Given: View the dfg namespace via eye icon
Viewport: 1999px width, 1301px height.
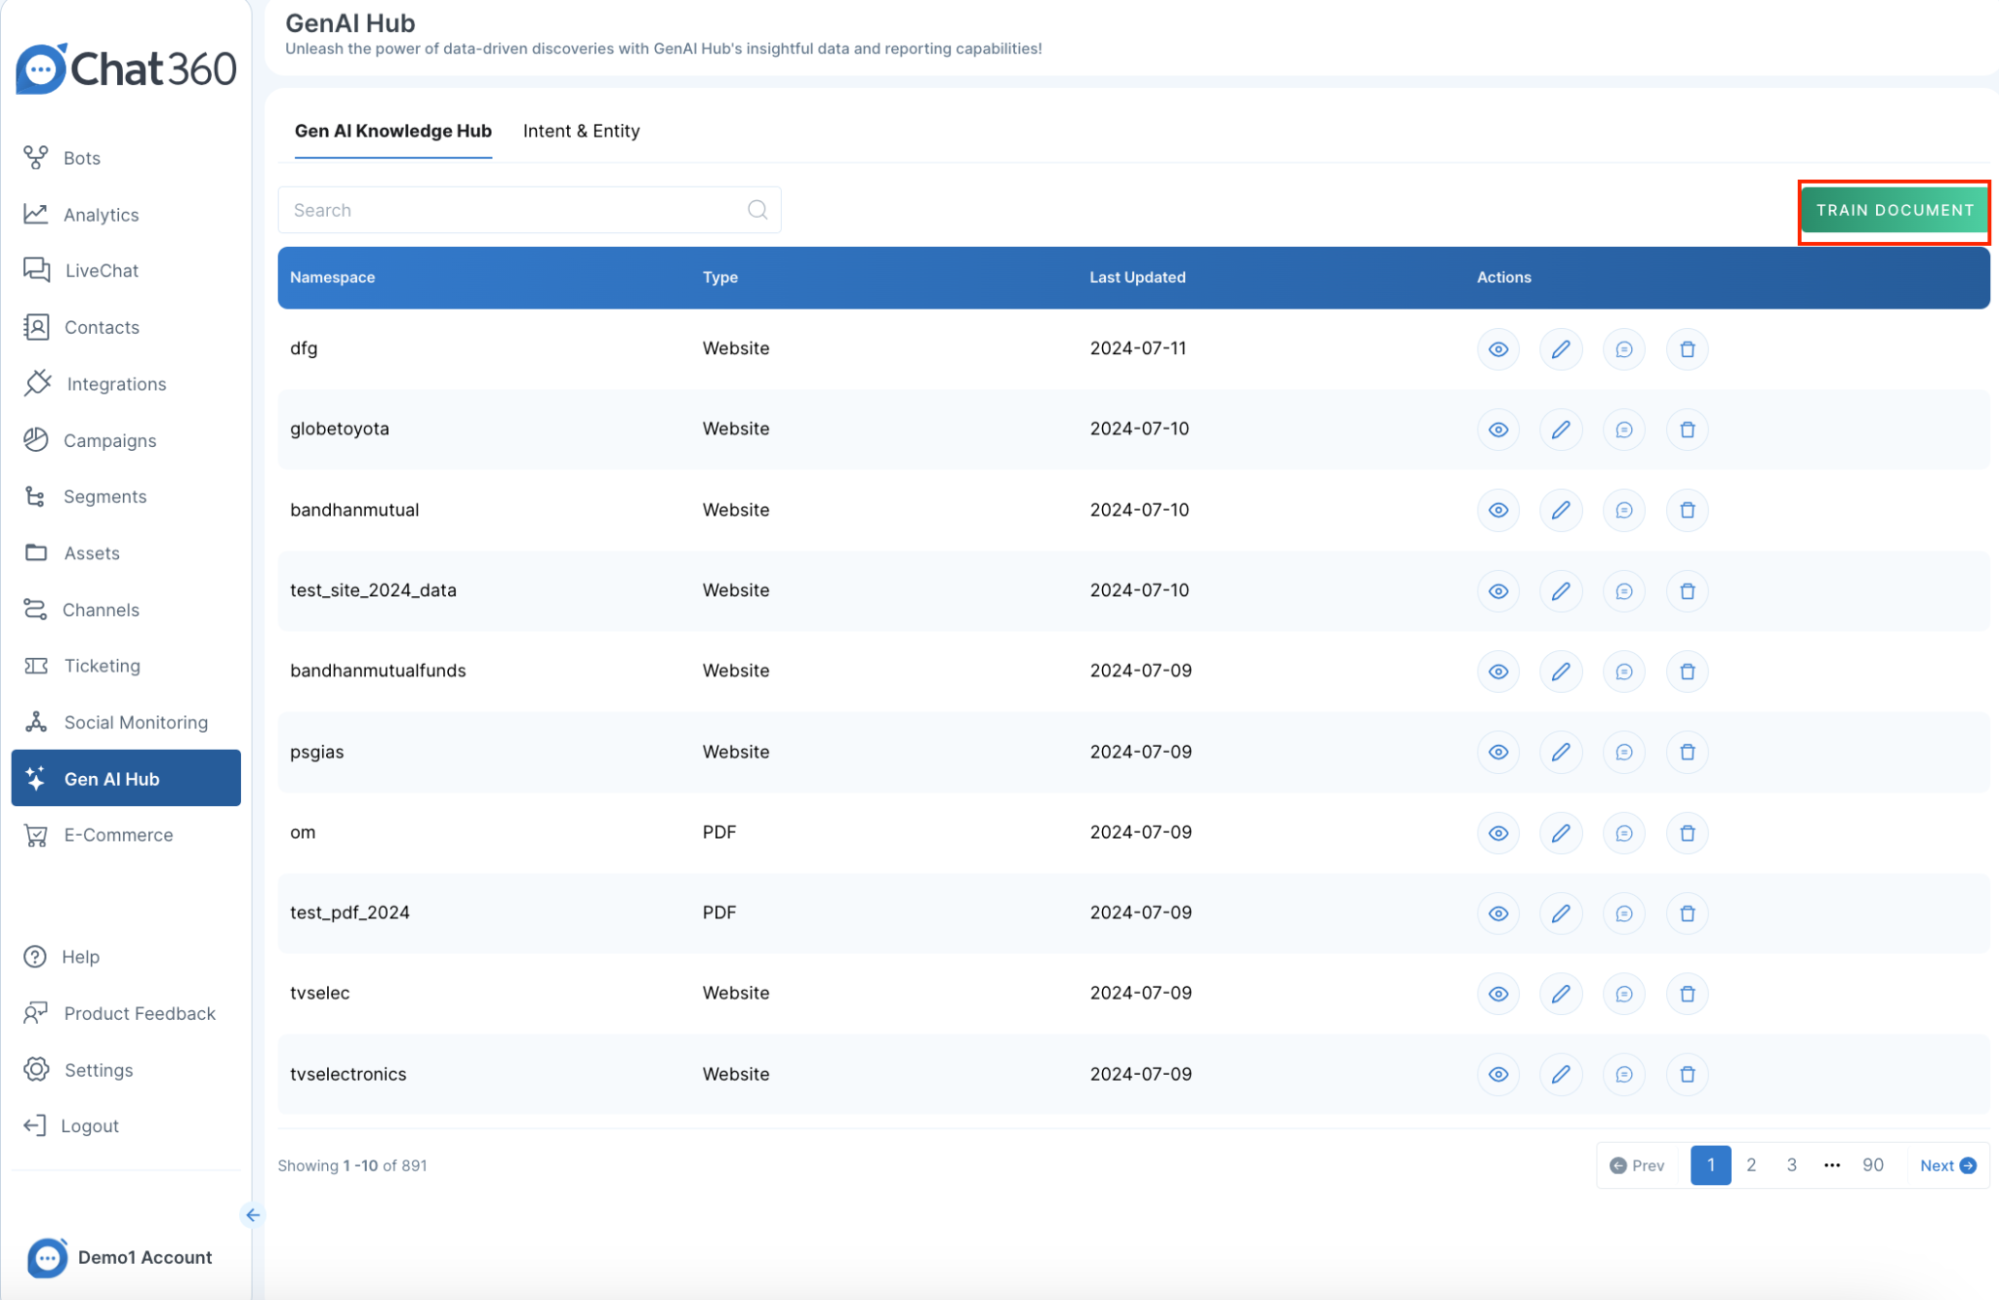Looking at the screenshot, I should (x=1498, y=349).
